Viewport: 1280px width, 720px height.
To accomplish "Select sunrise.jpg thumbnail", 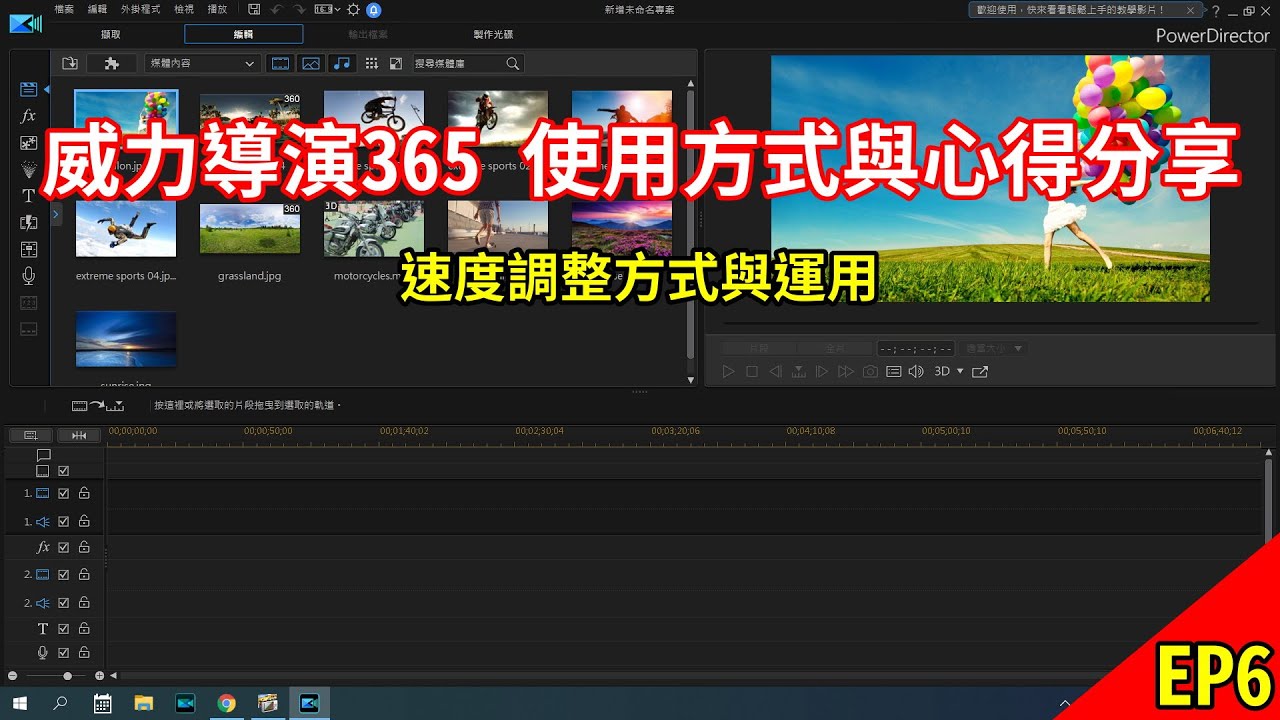I will tap(126, 339).
